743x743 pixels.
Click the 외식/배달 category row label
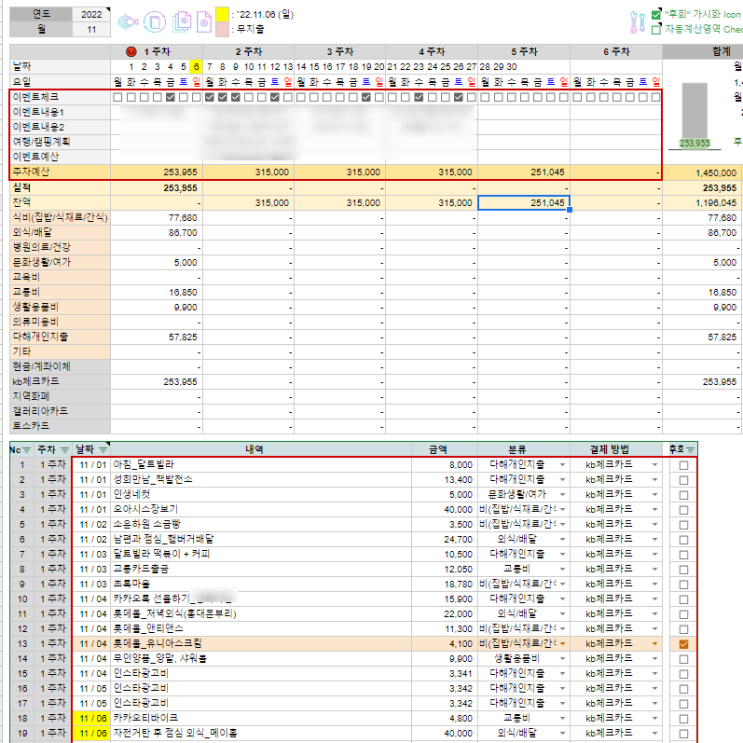click(x=60, y=233)
